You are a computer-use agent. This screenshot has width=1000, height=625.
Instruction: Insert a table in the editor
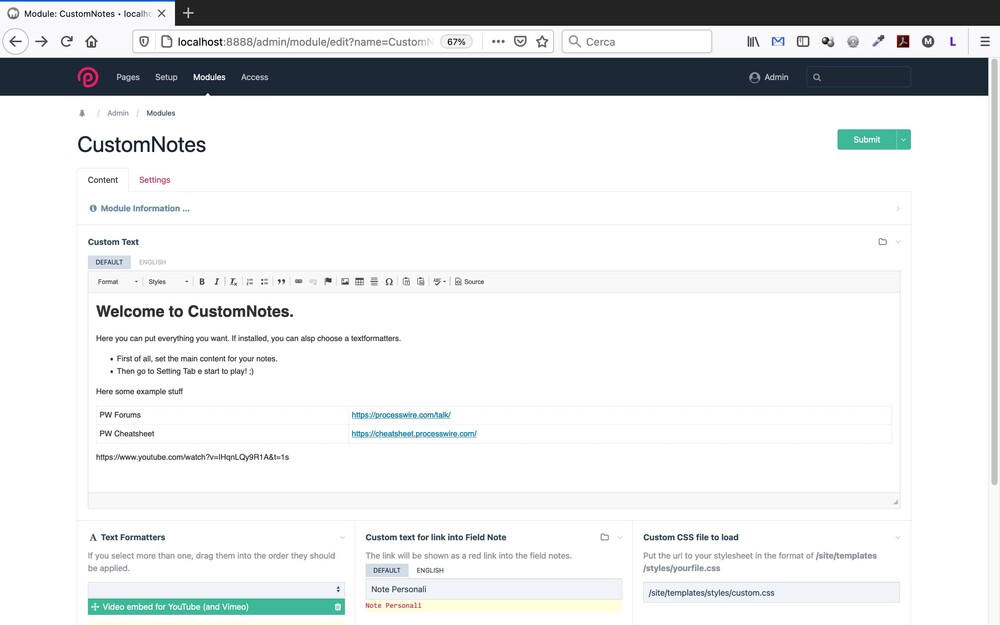pos(359,282)
